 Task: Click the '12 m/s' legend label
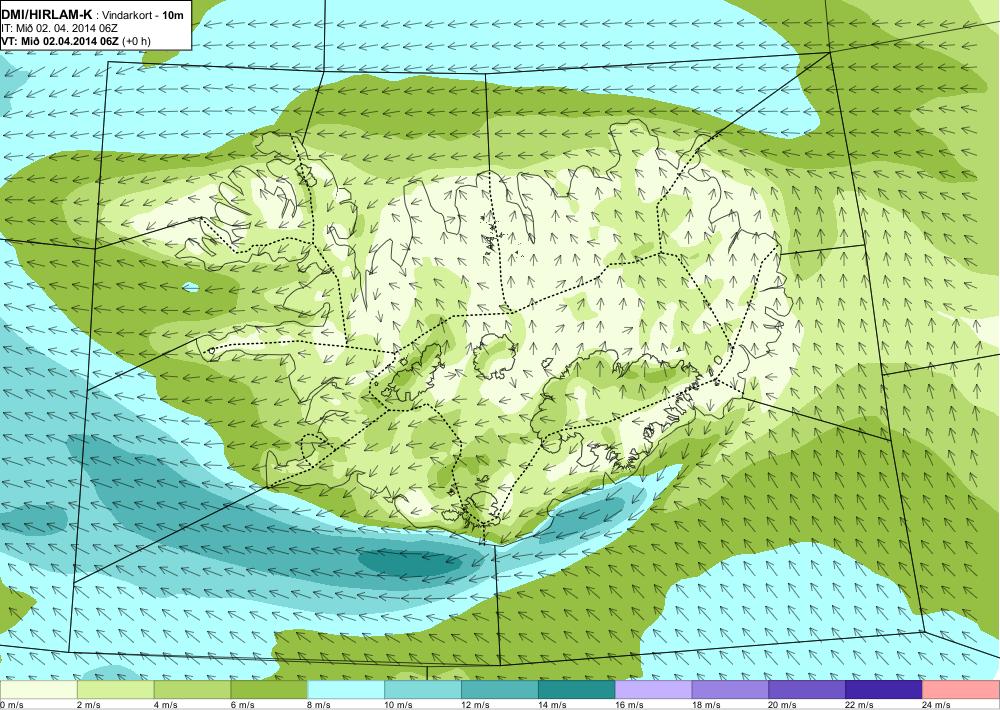tap(476, 705)
